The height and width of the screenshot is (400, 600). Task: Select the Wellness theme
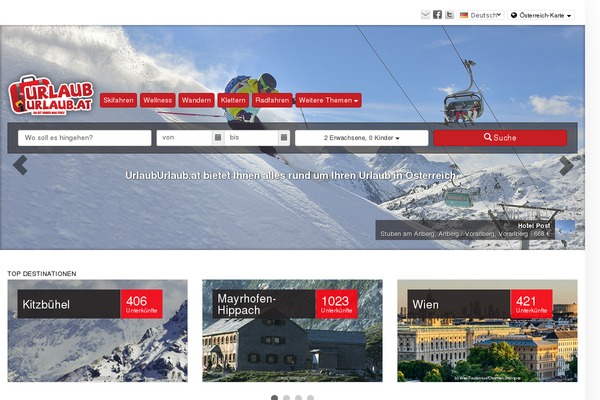pyautogui.click(x=158, y=100)
